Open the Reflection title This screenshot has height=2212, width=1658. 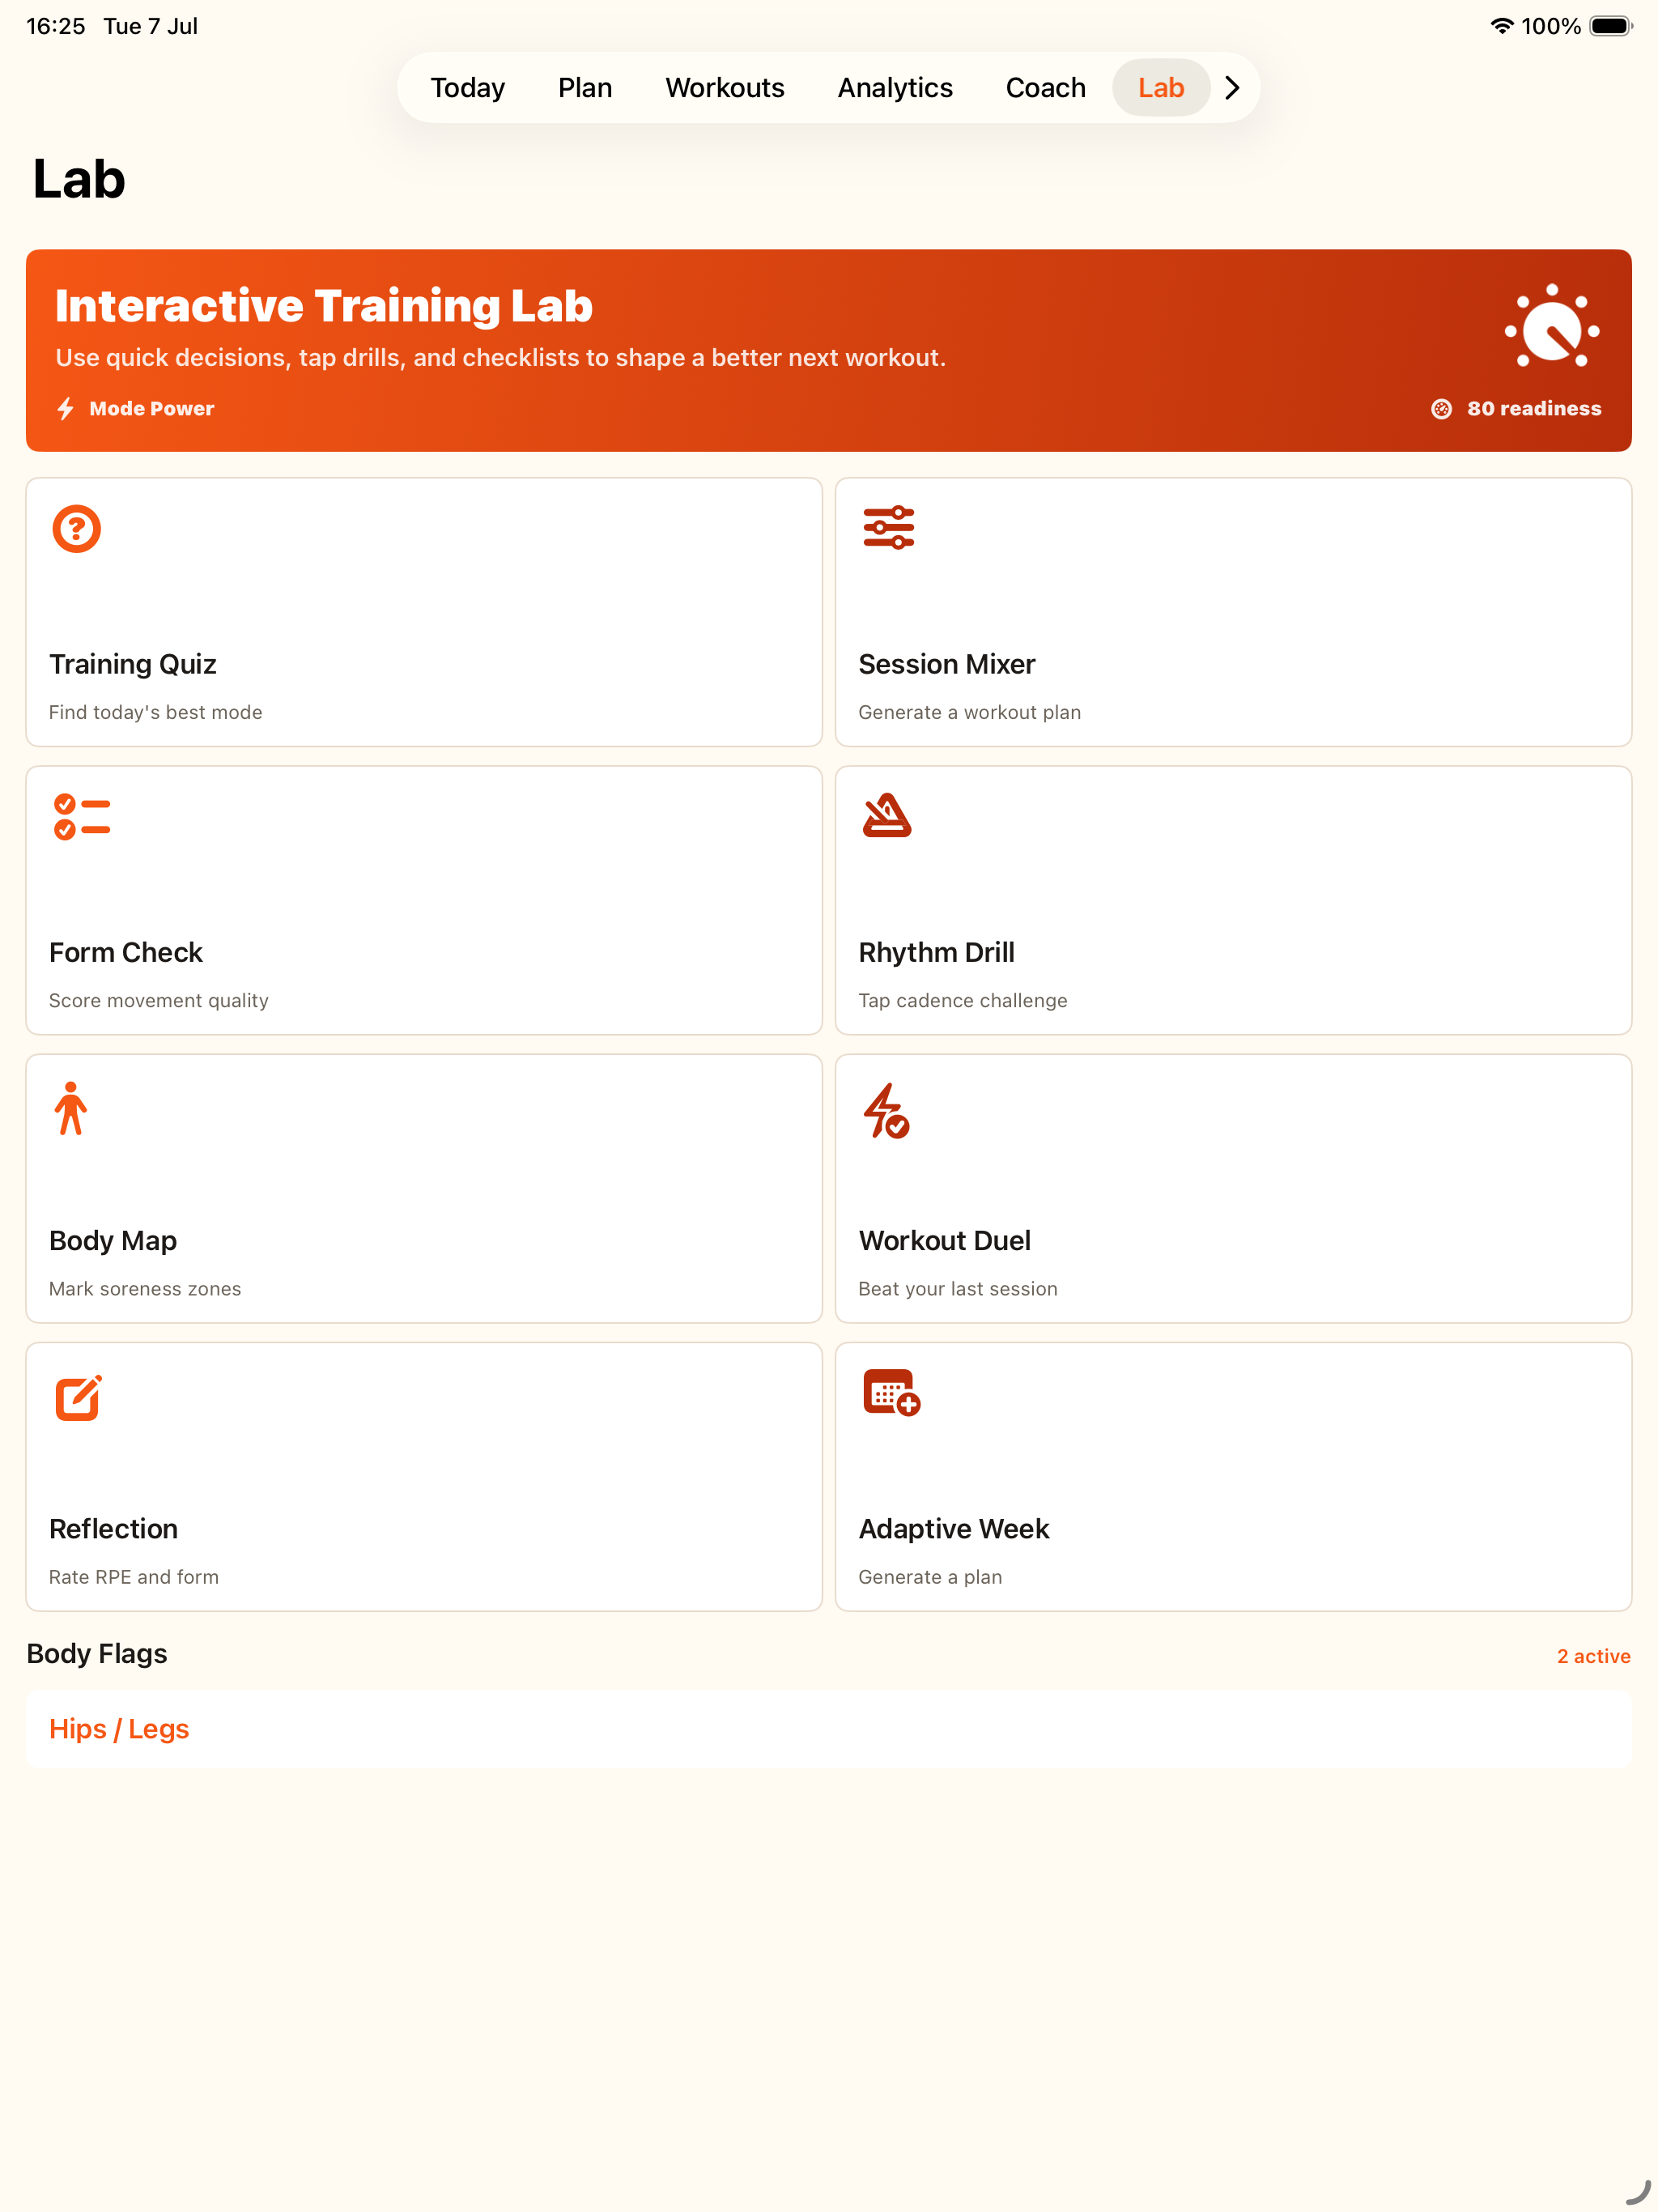114,1528
